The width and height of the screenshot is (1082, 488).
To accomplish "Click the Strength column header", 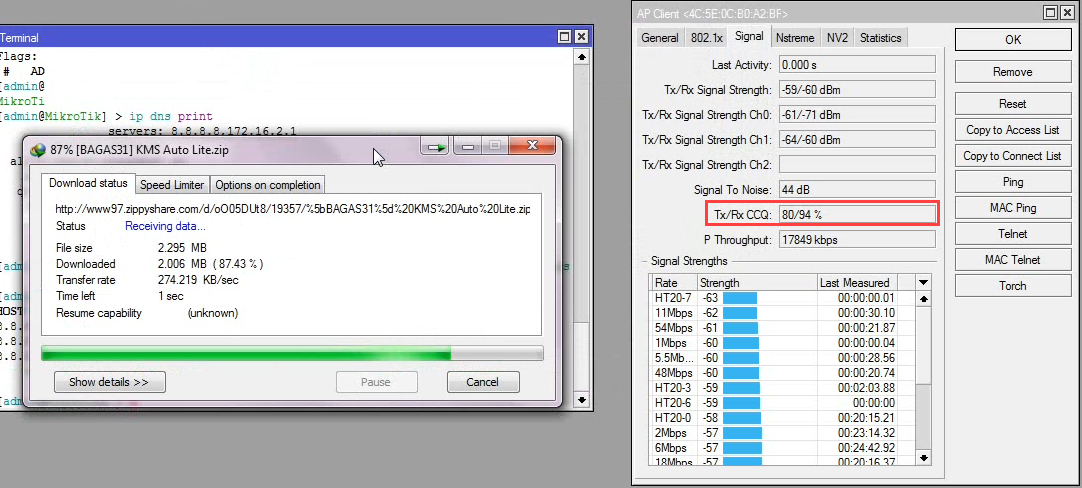I will tap(756, 283).
